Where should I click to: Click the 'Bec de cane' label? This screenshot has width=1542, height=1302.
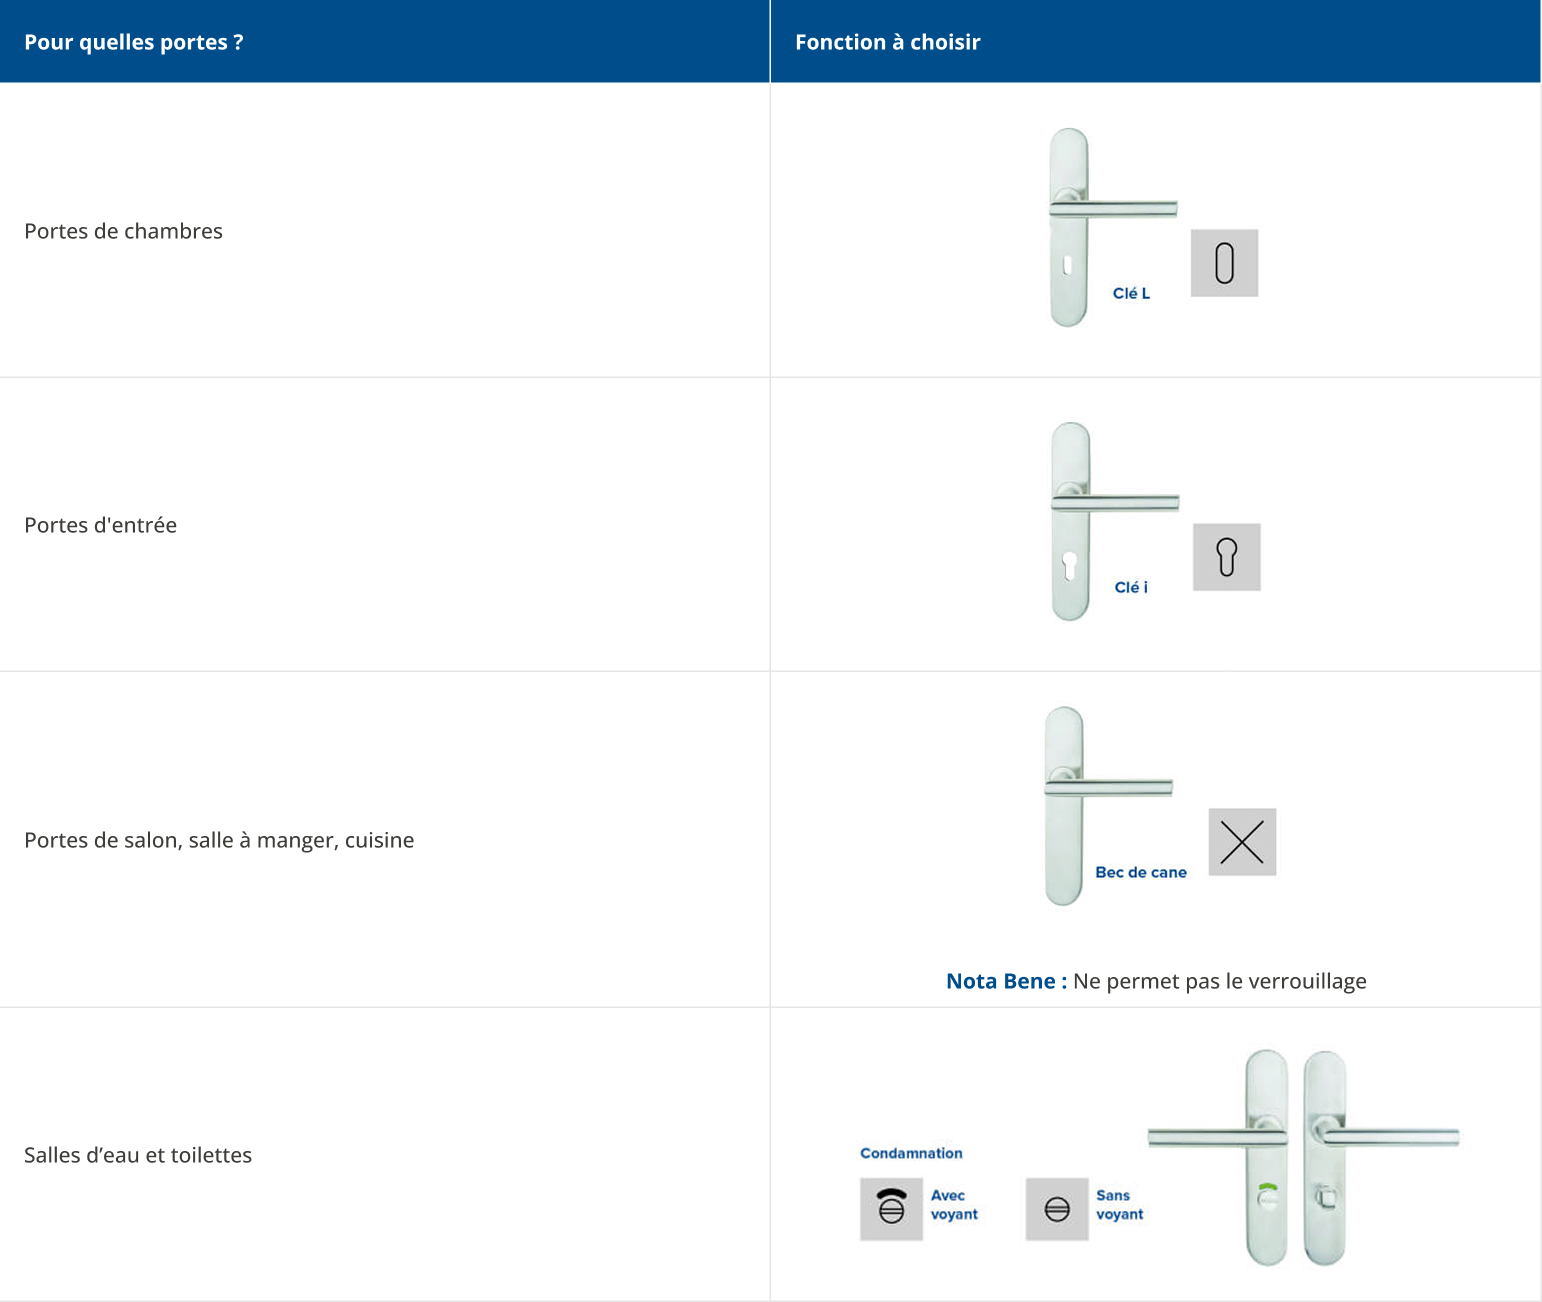[1141, 872]
